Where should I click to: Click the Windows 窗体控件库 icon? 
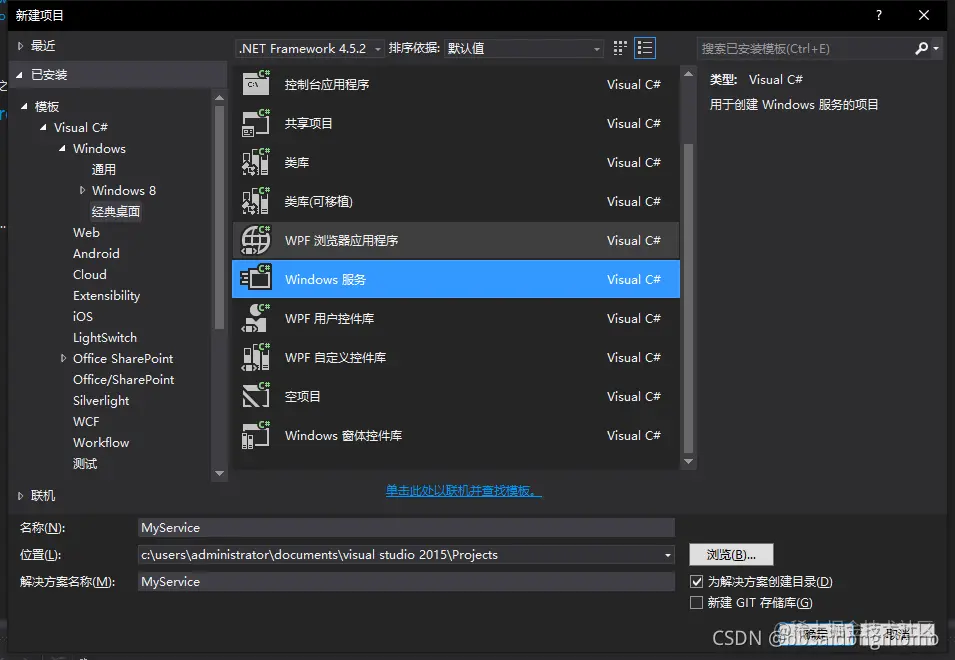(x=256, y=435)
